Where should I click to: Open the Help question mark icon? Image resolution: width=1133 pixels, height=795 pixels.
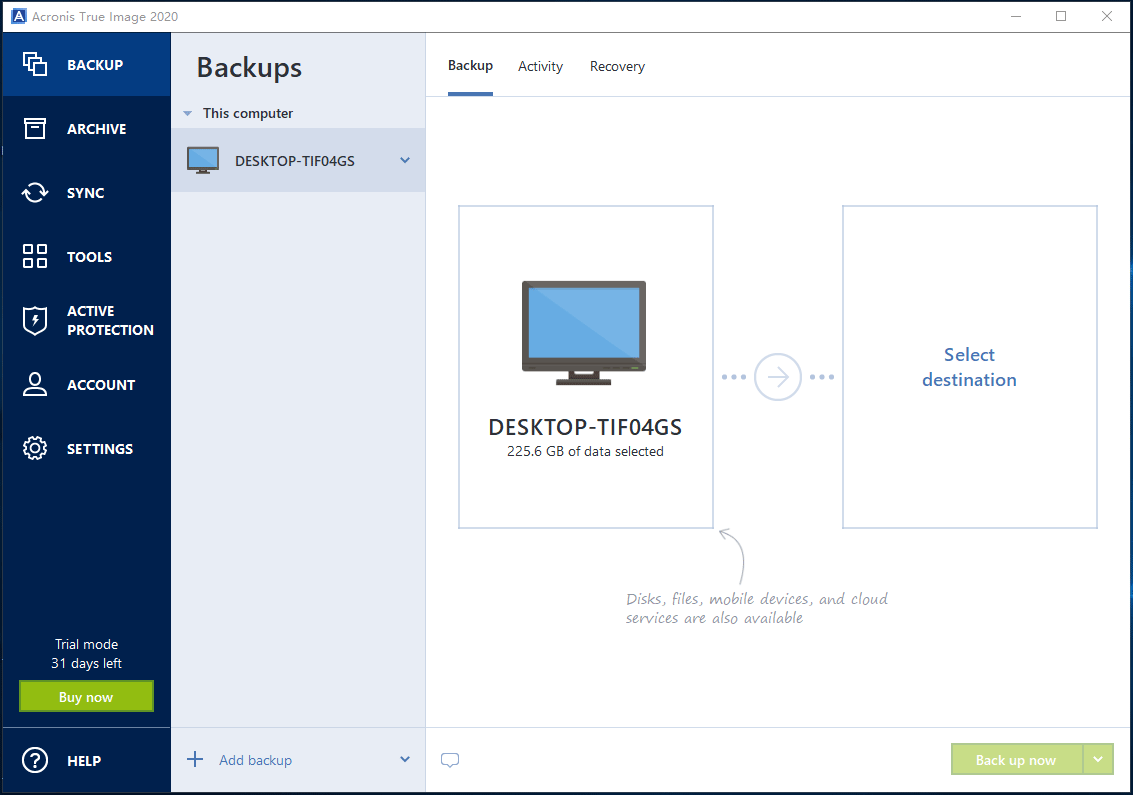(35, 760)
